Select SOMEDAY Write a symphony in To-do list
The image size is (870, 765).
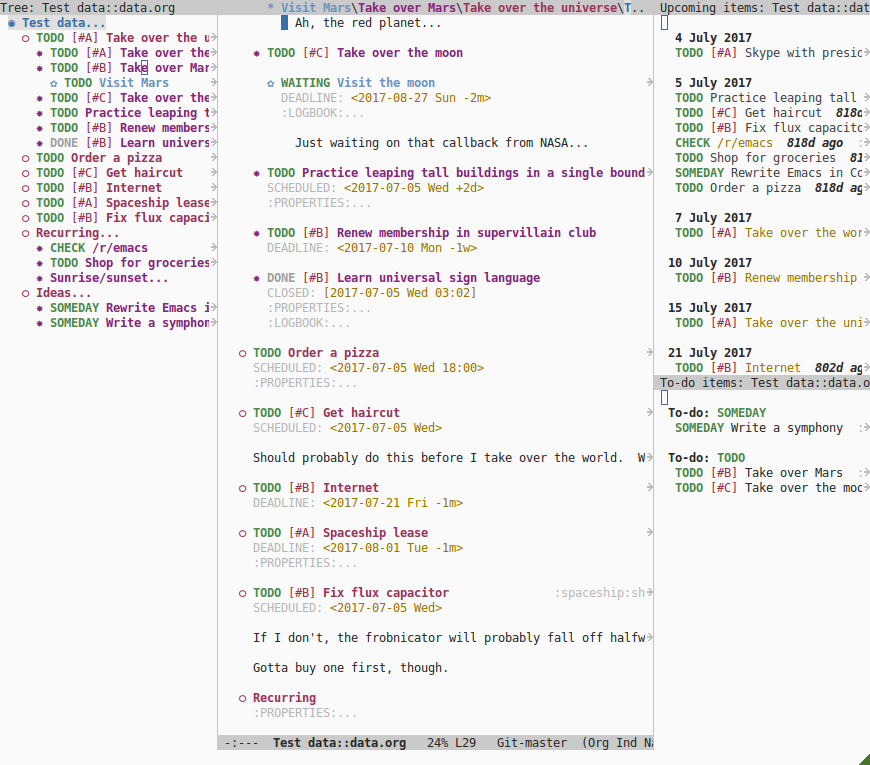click(x=759, y=428)
